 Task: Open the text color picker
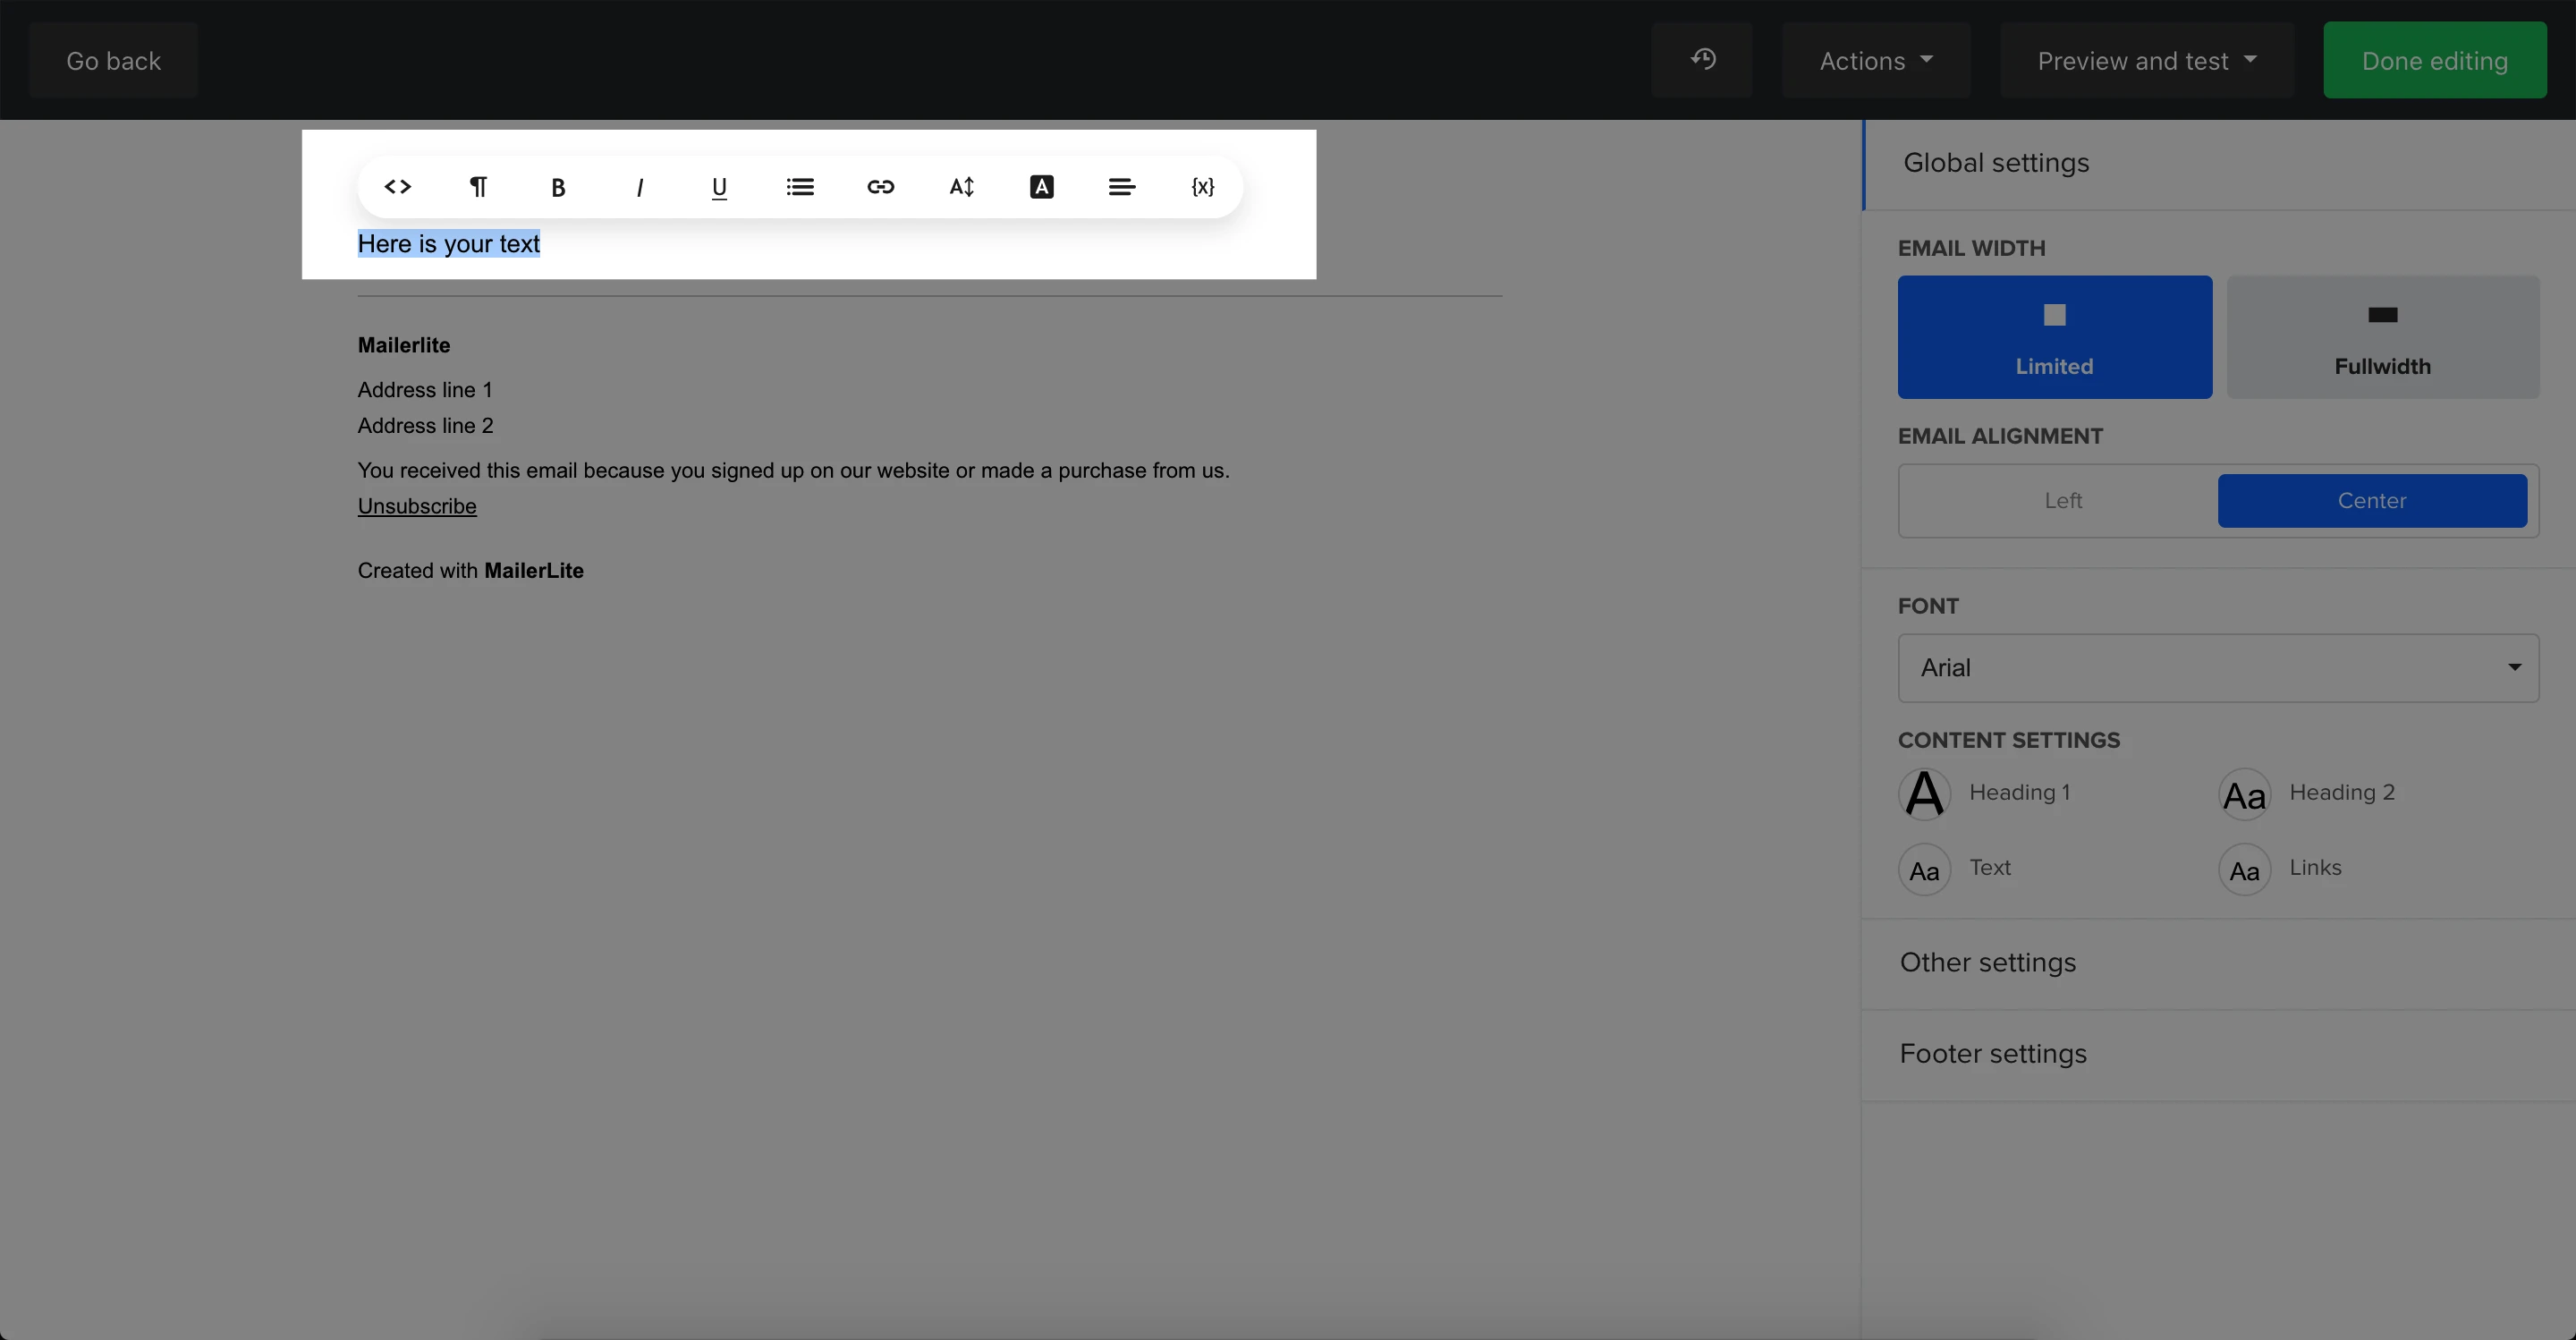tap(1041, 187)
